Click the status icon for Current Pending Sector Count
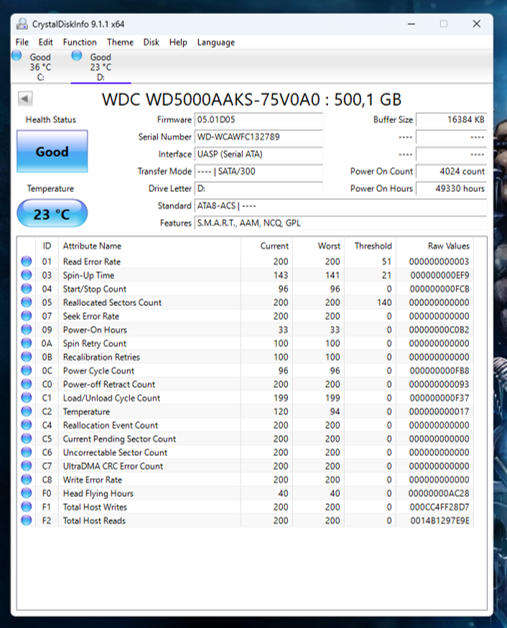This screenshot has width=507, height=628. pyautogui.click(x=26, y=438)
